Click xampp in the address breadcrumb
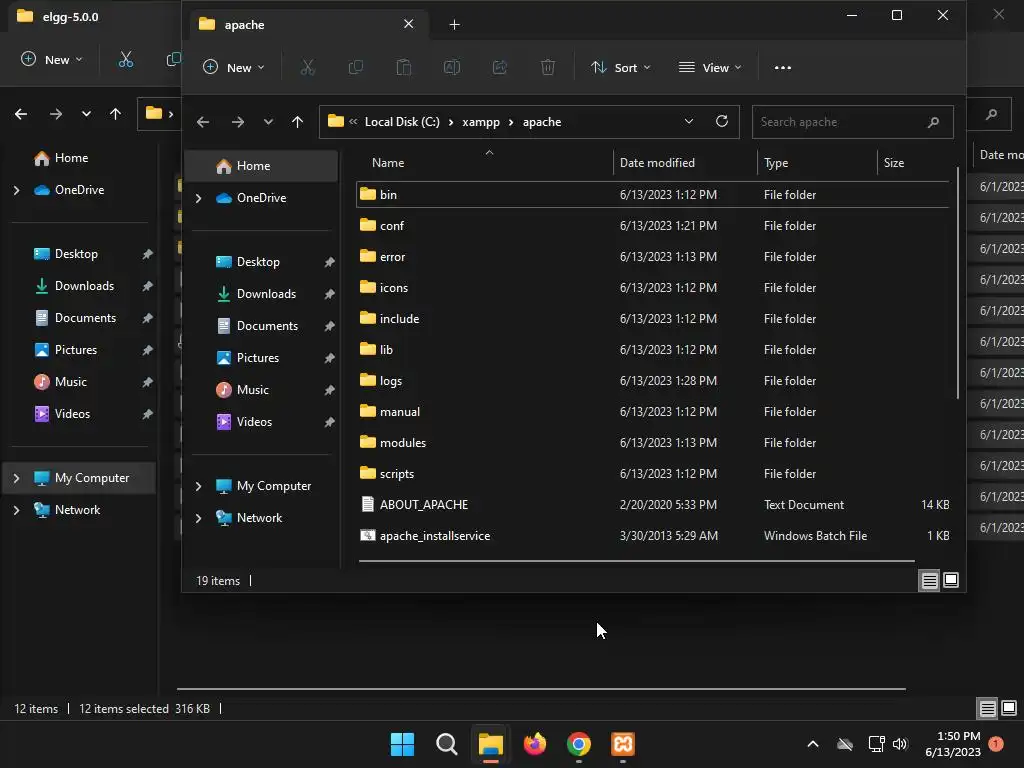Screen dimensions: 1024x768 [x=481, y=122]
